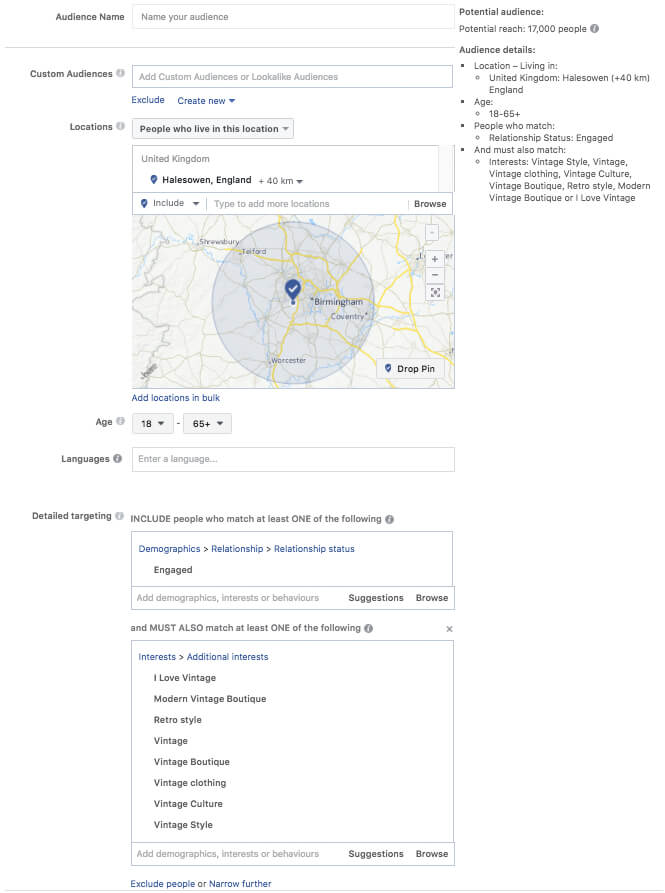665x893 pixels.
Task: Click the Relationship status breadcrumb link
Action: [x=314, y=548]
